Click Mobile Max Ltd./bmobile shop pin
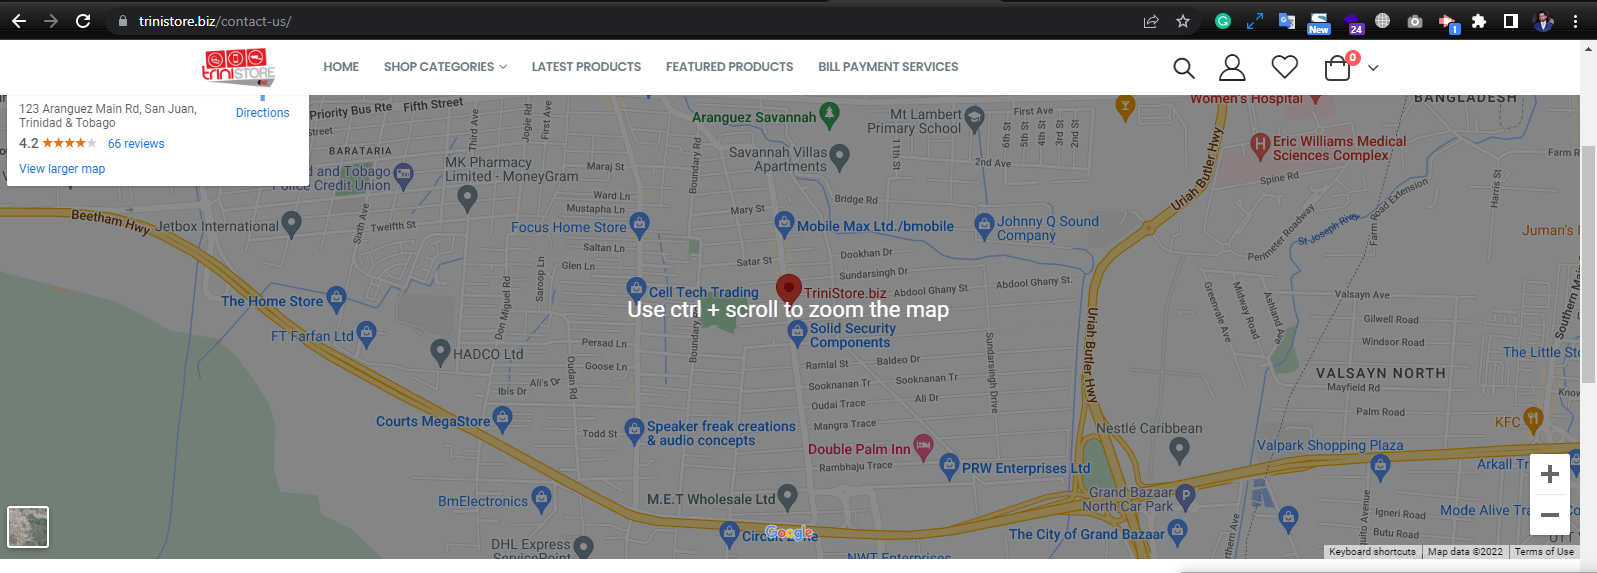 tap(785, 224)
